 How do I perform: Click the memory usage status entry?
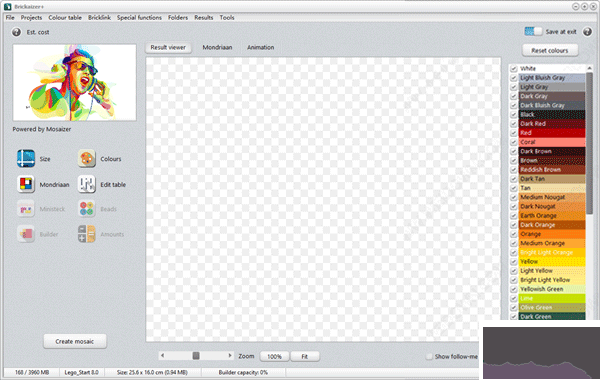click(x=32, y=372)
